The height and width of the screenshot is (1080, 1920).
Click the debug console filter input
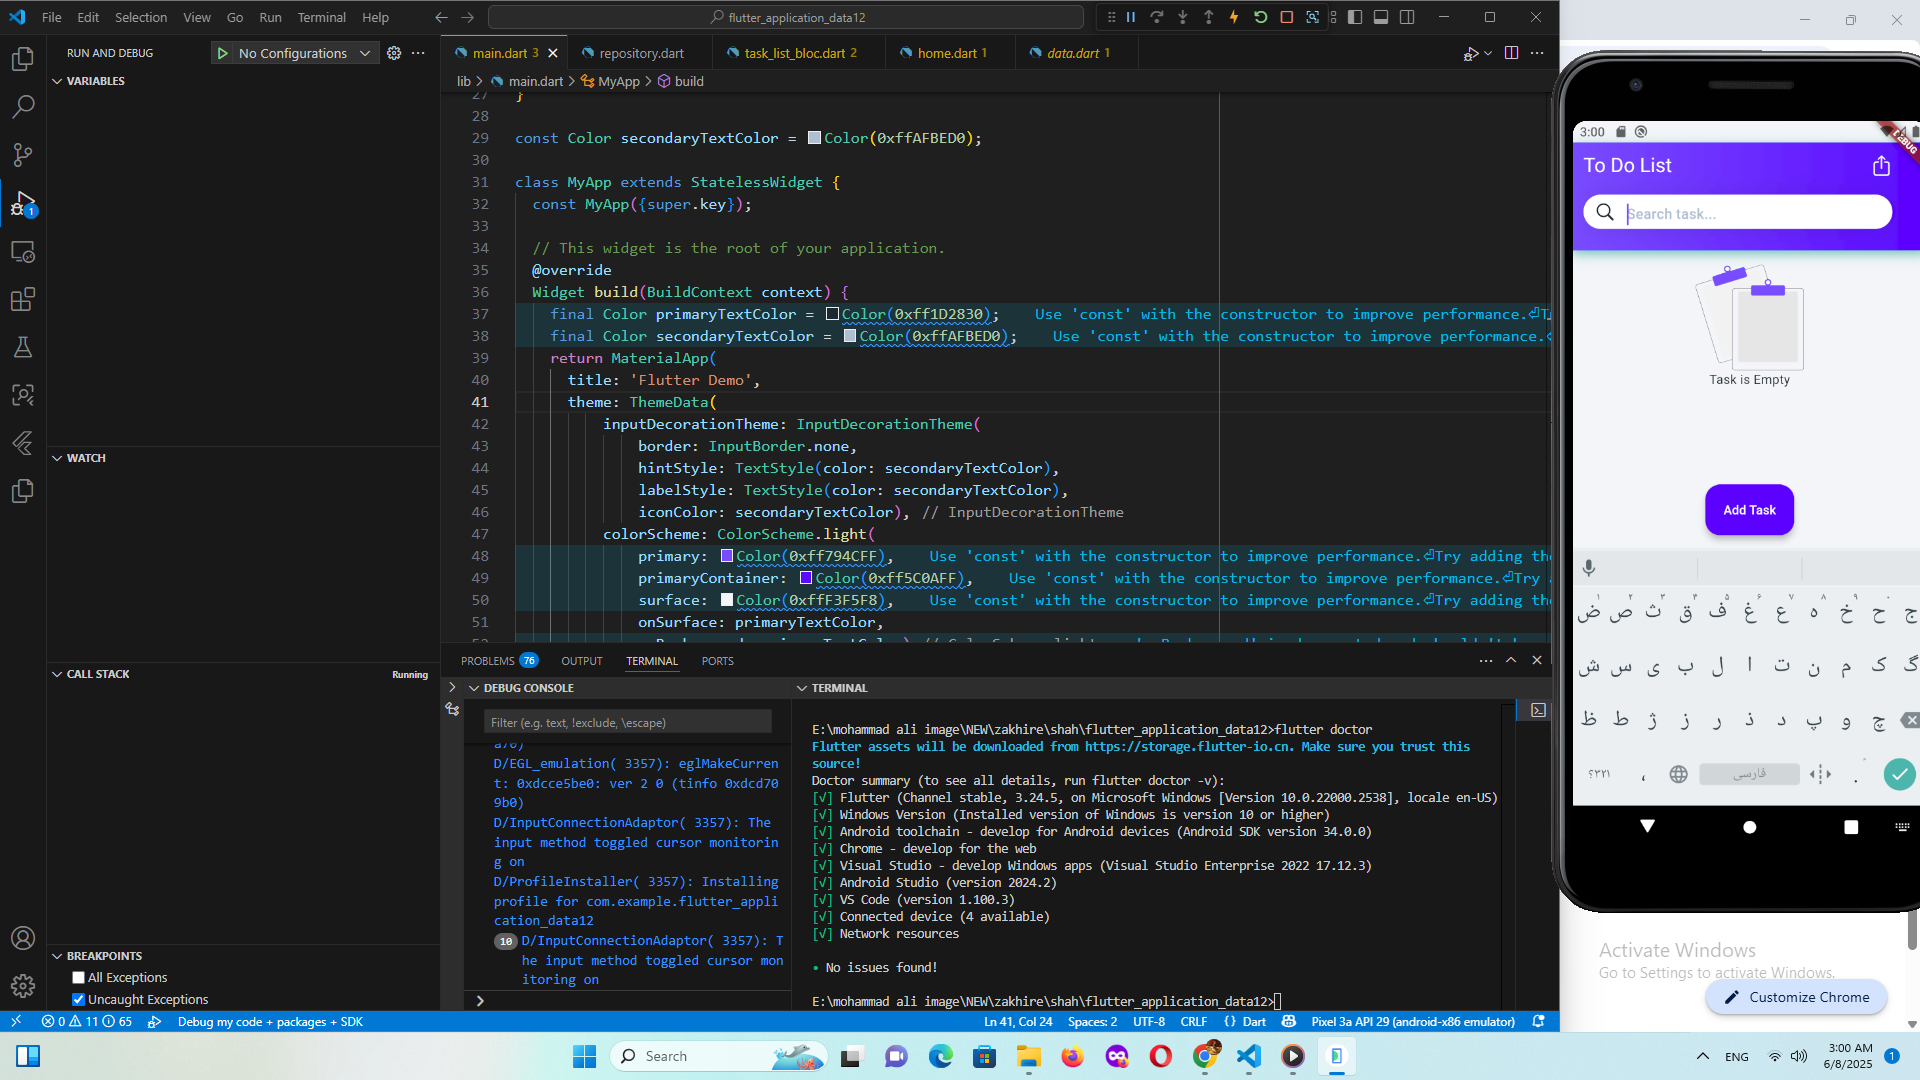coord(628,722)
